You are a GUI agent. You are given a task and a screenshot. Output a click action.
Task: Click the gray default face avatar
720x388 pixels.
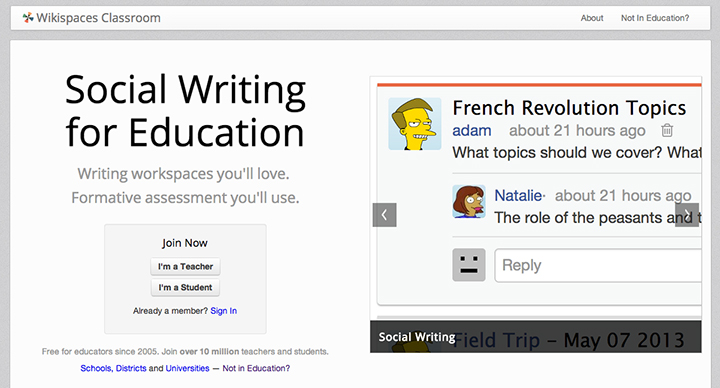tap(469, 265)
